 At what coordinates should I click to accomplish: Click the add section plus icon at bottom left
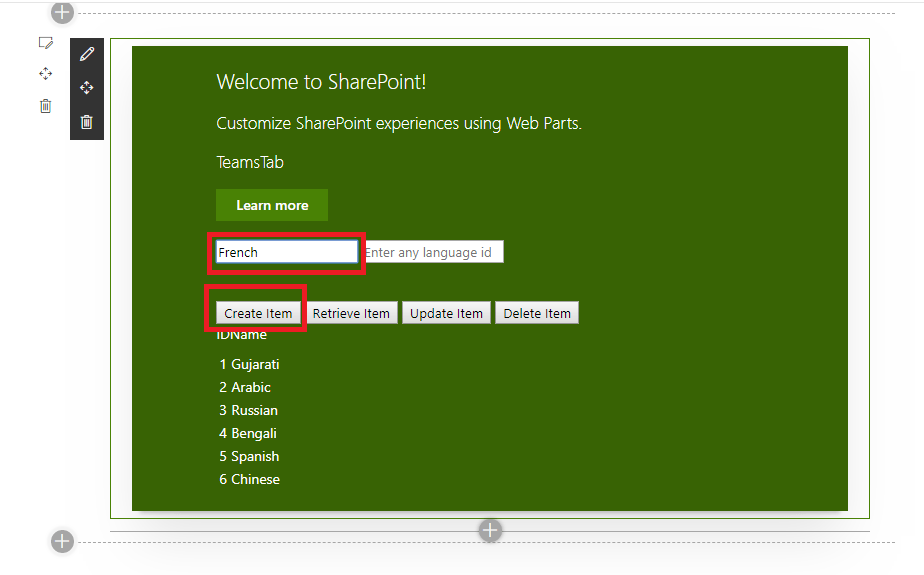(62, 541)
